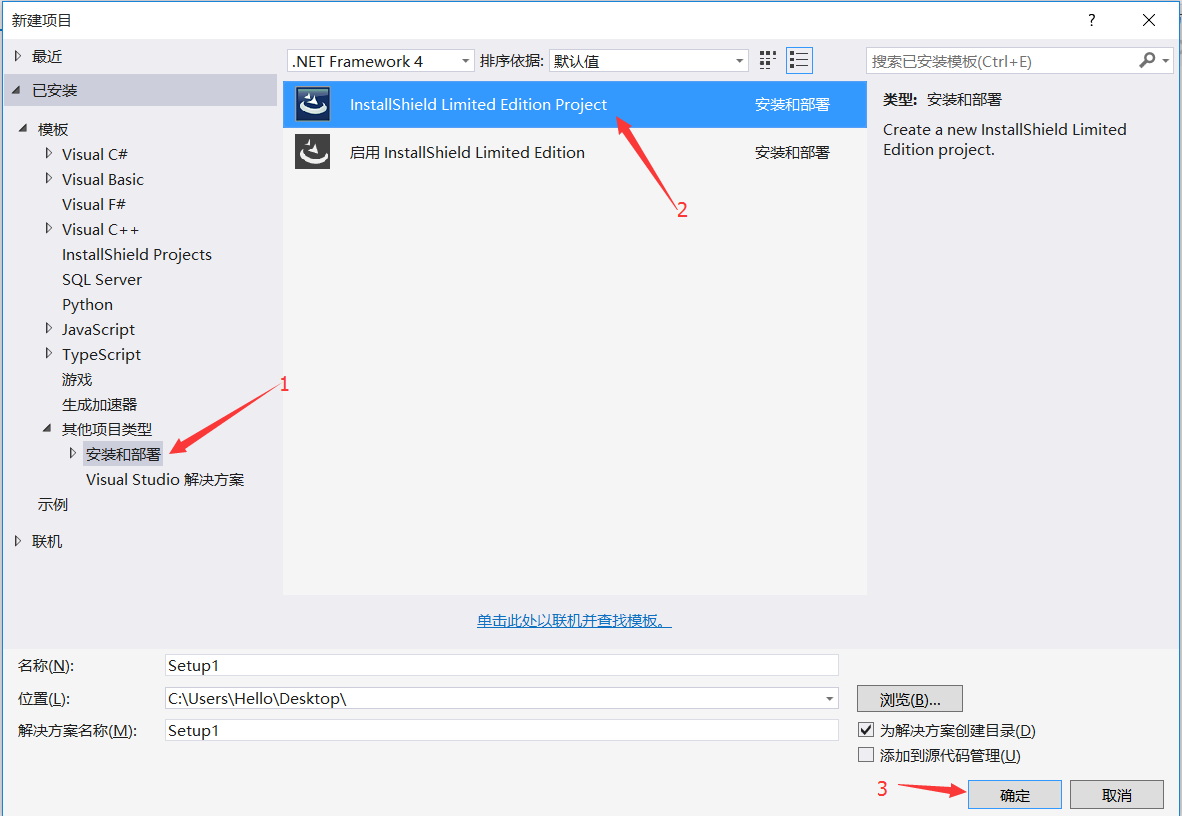Expand the 安装和部署 node arrow
The image size is (1182, 816).
click(72, 453)
